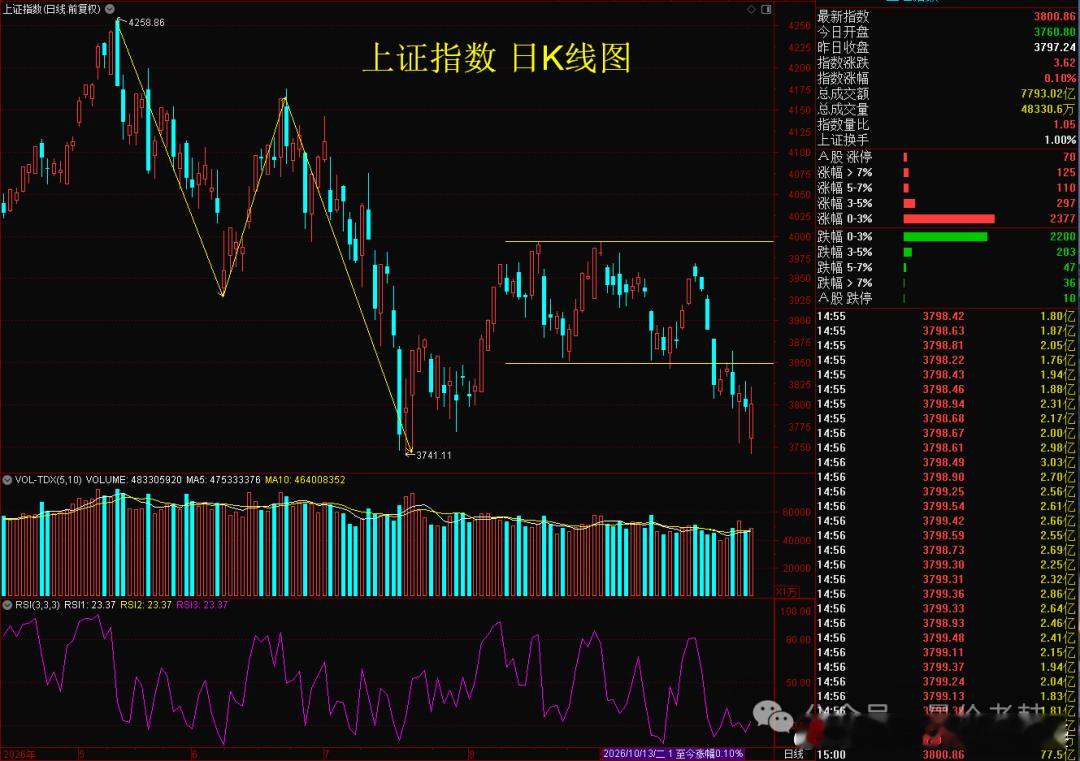
Task: Click the 最新指数 value 3800.86
Action: coord(1055,17)
